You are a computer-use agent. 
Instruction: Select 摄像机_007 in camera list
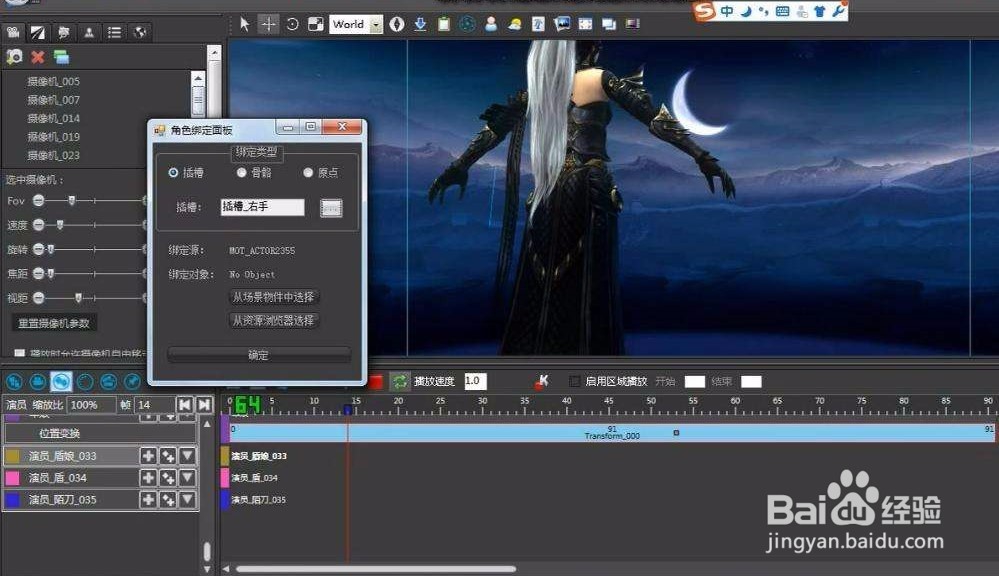pyautogui.click(x=54, y=100)
